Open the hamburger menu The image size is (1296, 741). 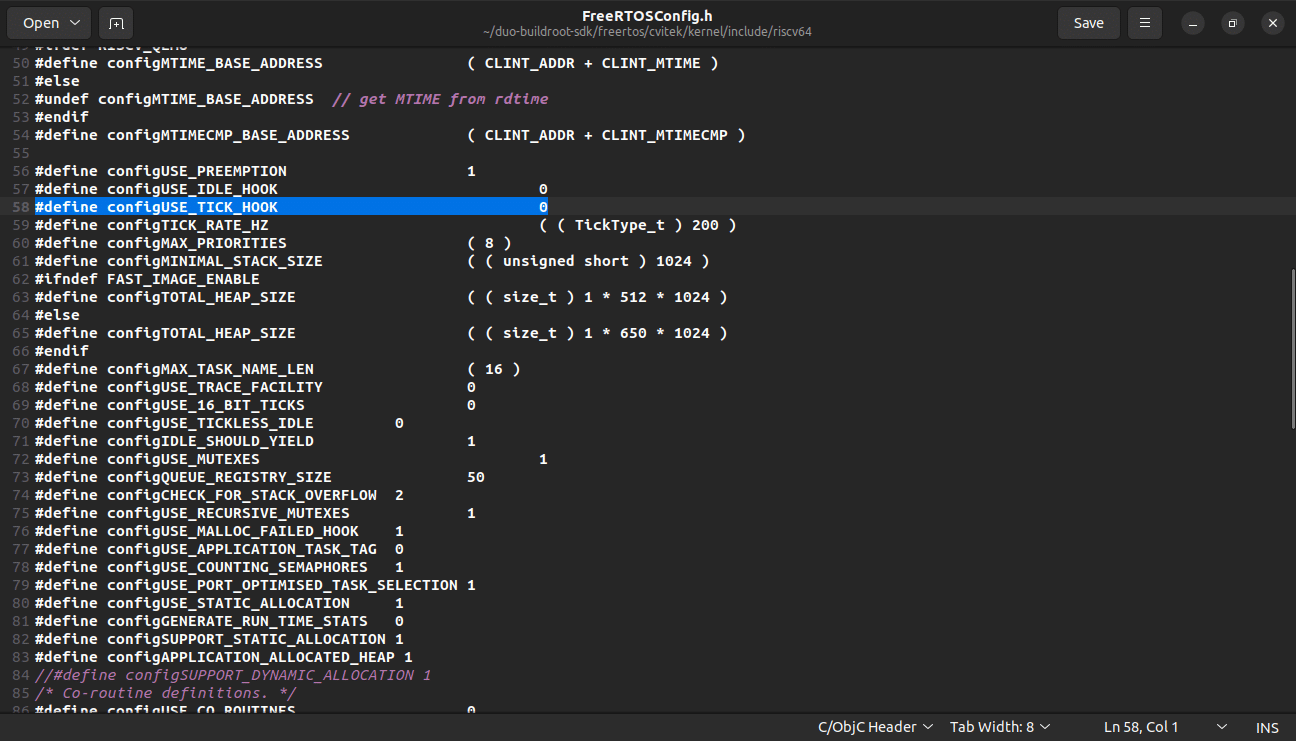tap(1145, 23)
